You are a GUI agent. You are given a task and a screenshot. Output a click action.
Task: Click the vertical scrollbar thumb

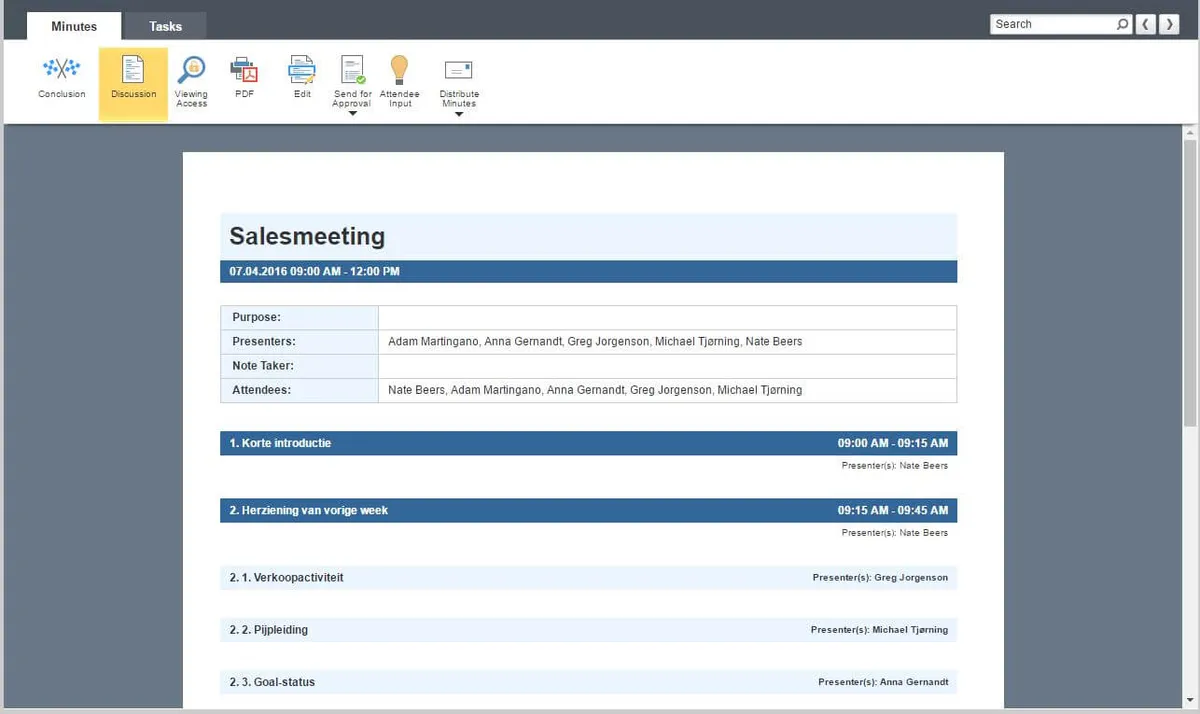pos(1190,280)
